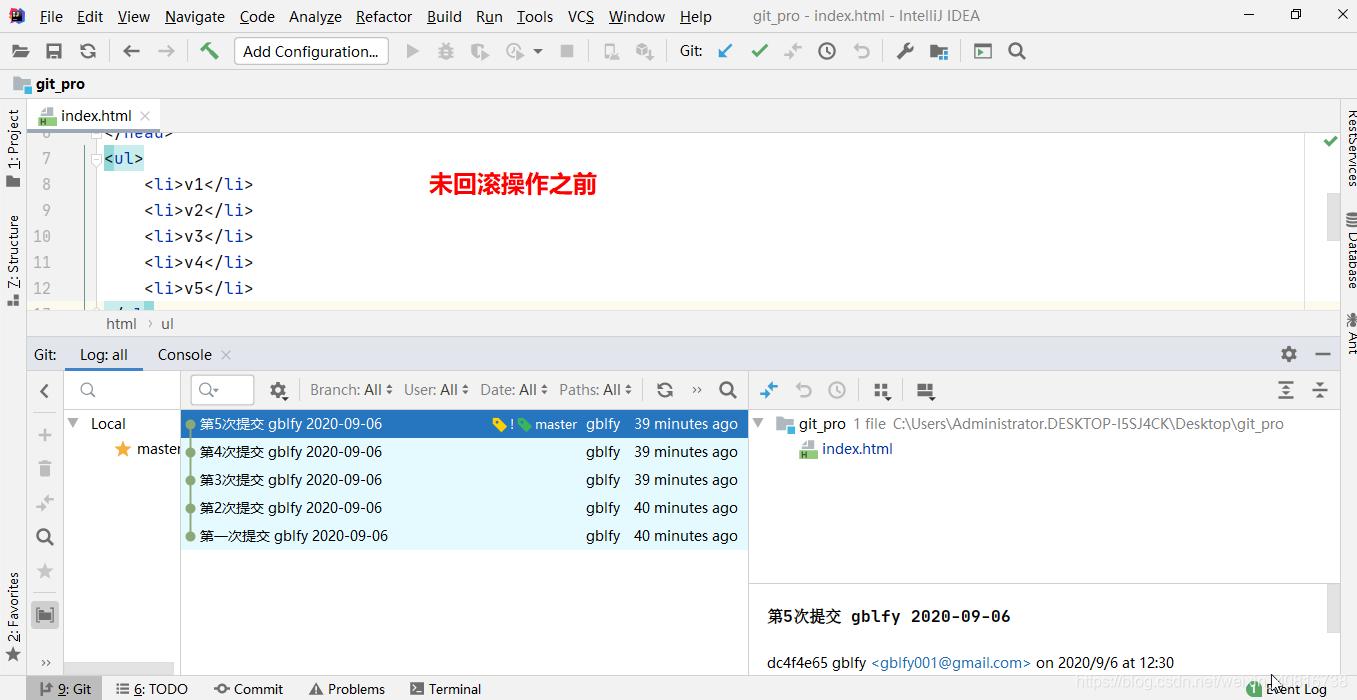Search branches with the magnifier in the Git tool window's left icon strip
Viewport: 1357px width, 700px height.
point(45,537)
